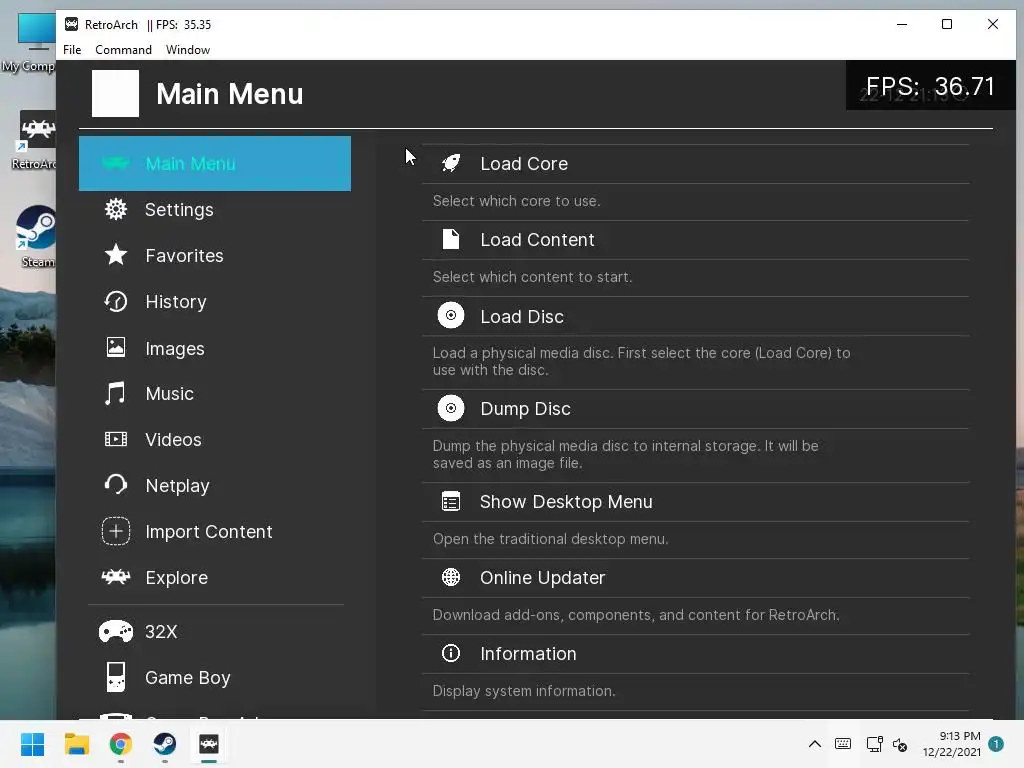The image size is (1024, 768).
Task: Click the RetroArch taskbar icon
Action: [x=209, y=744]
